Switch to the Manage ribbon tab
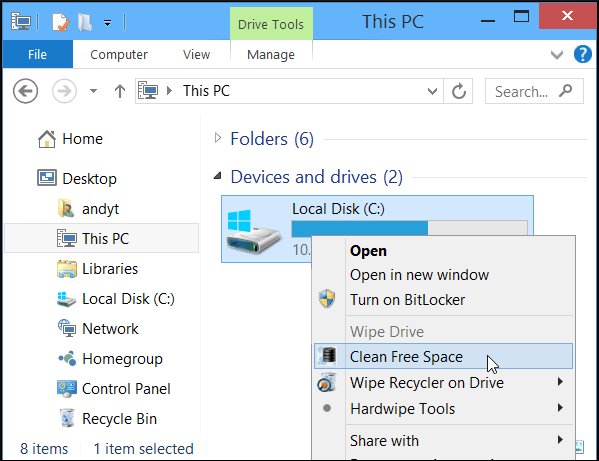Screen dimensions: 599x461 click(x=271, y=55)
